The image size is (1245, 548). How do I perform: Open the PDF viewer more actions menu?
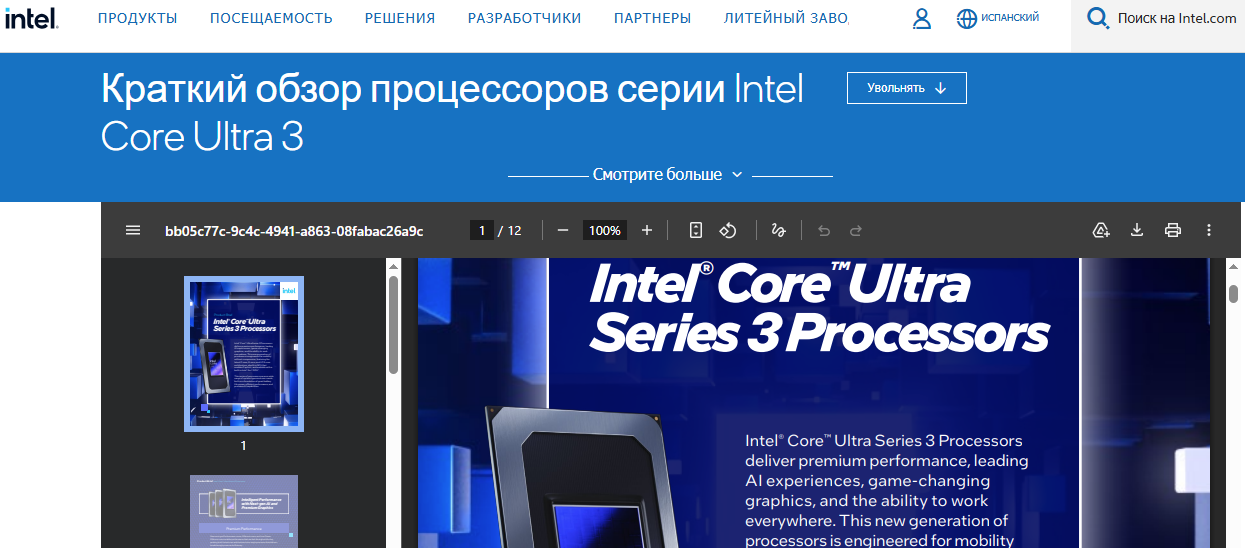tap(1209, 230)
